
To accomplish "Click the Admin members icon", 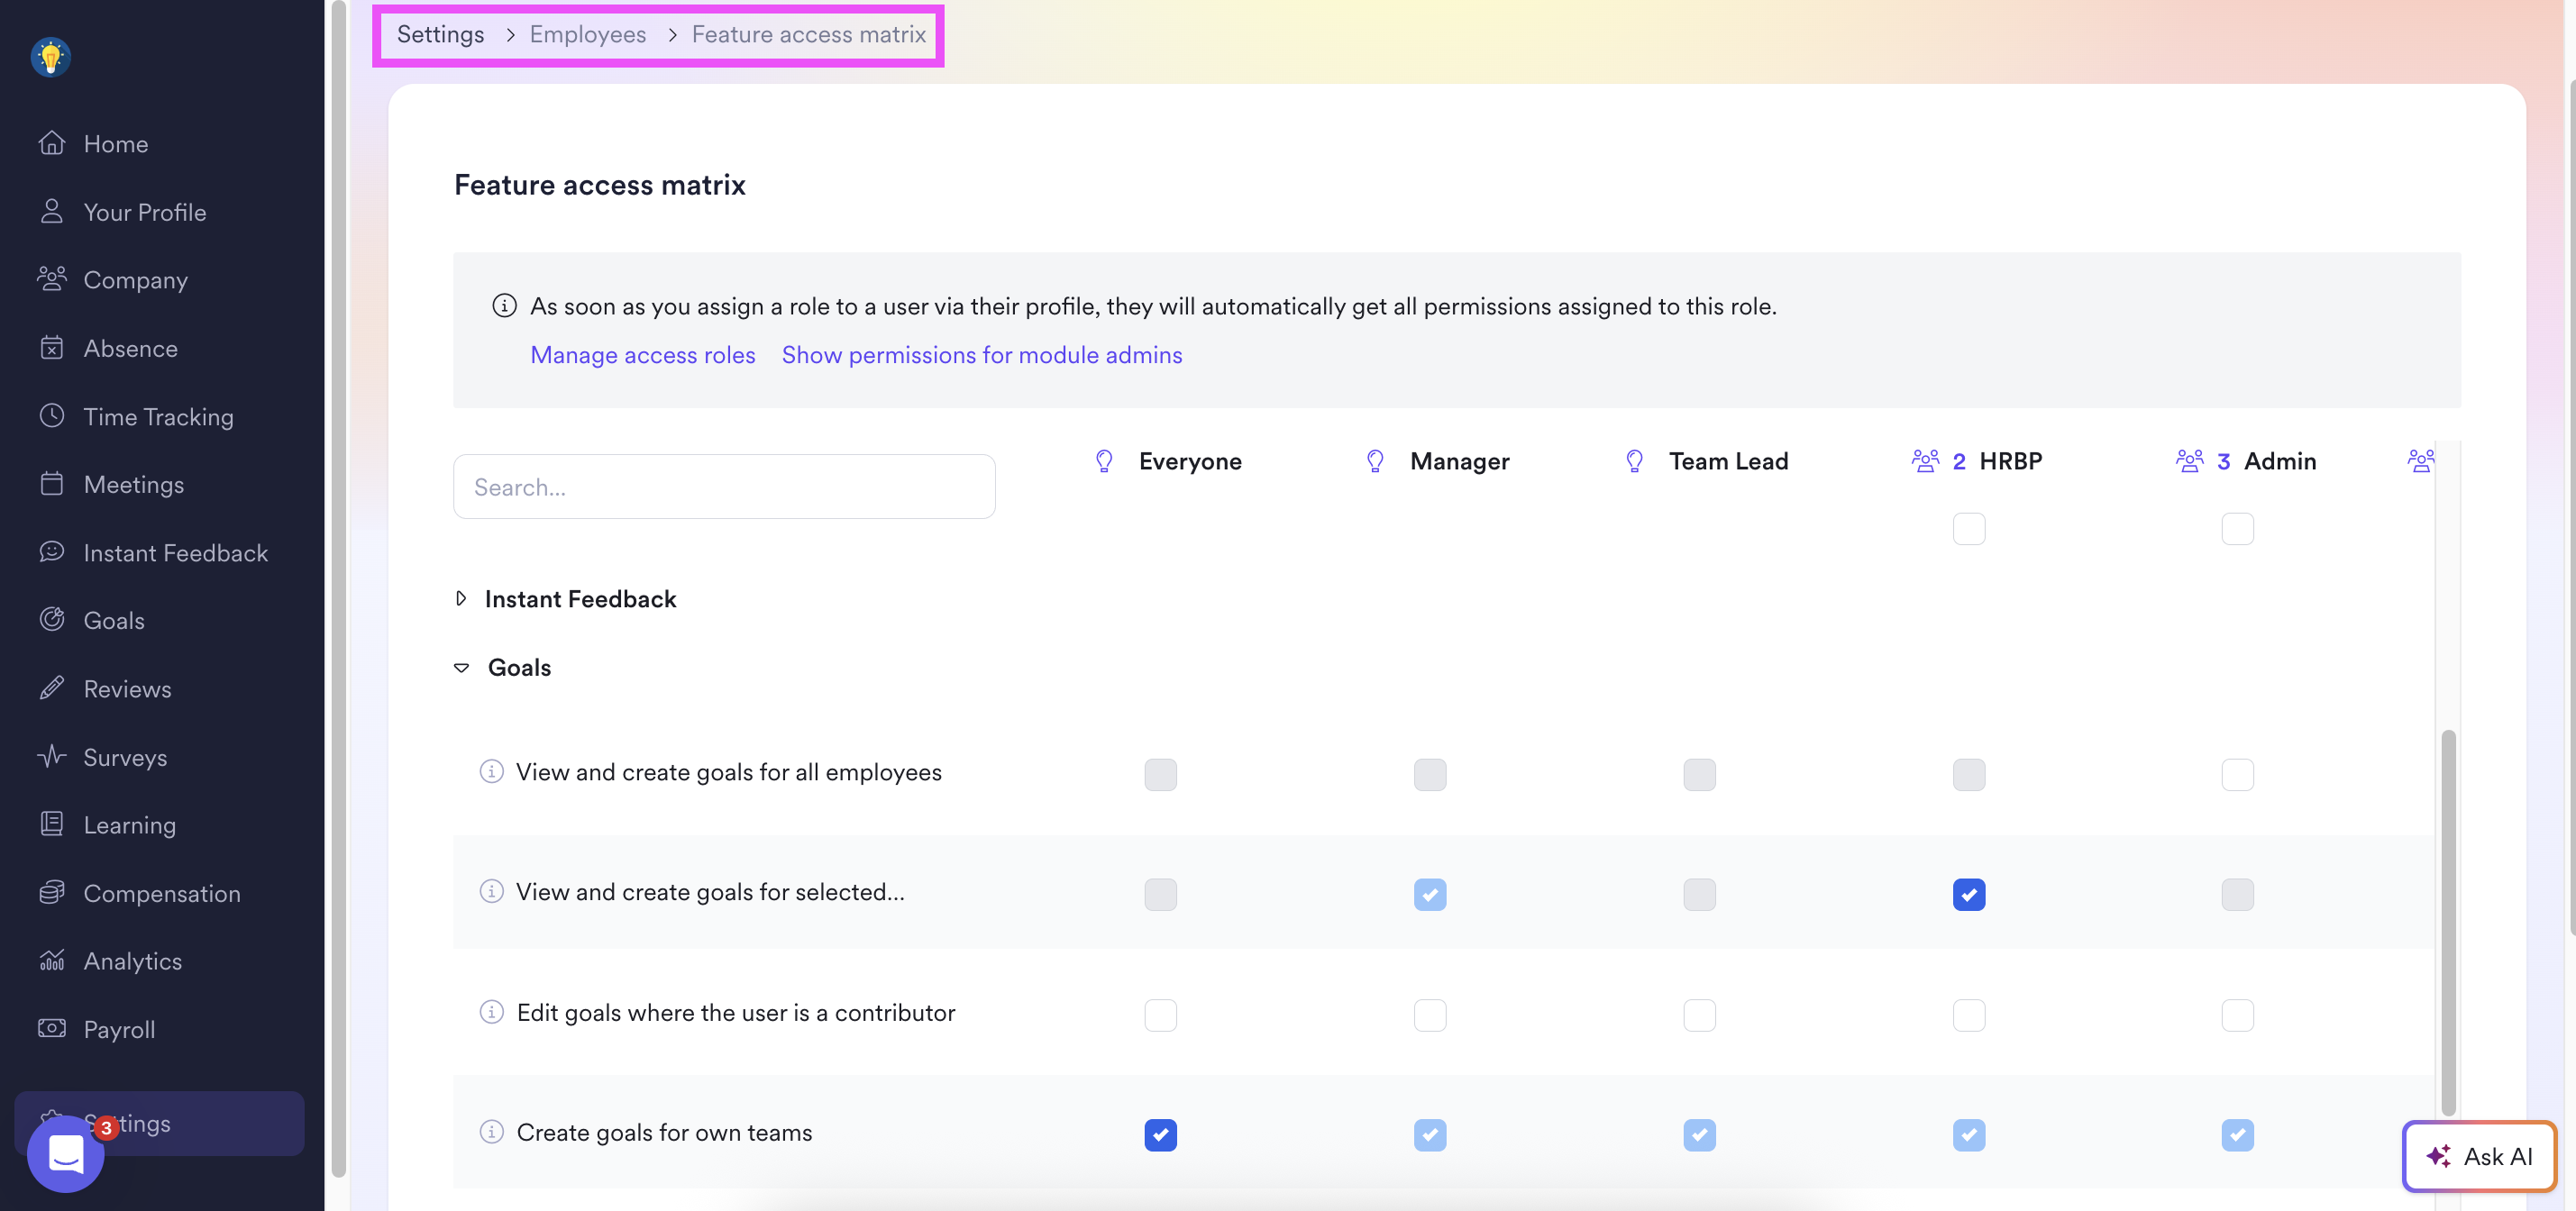I will [2189, 461].
